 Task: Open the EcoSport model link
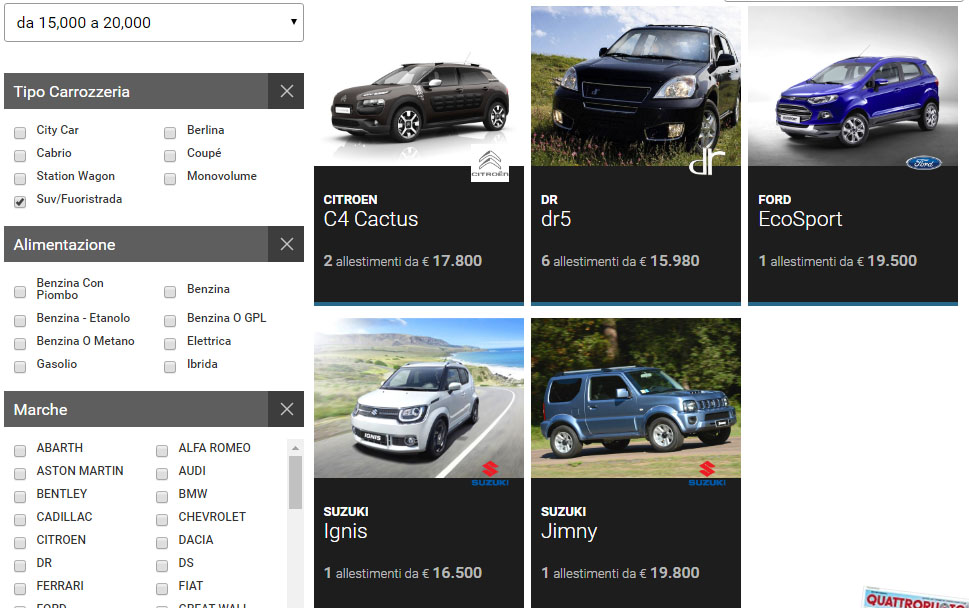800,219
